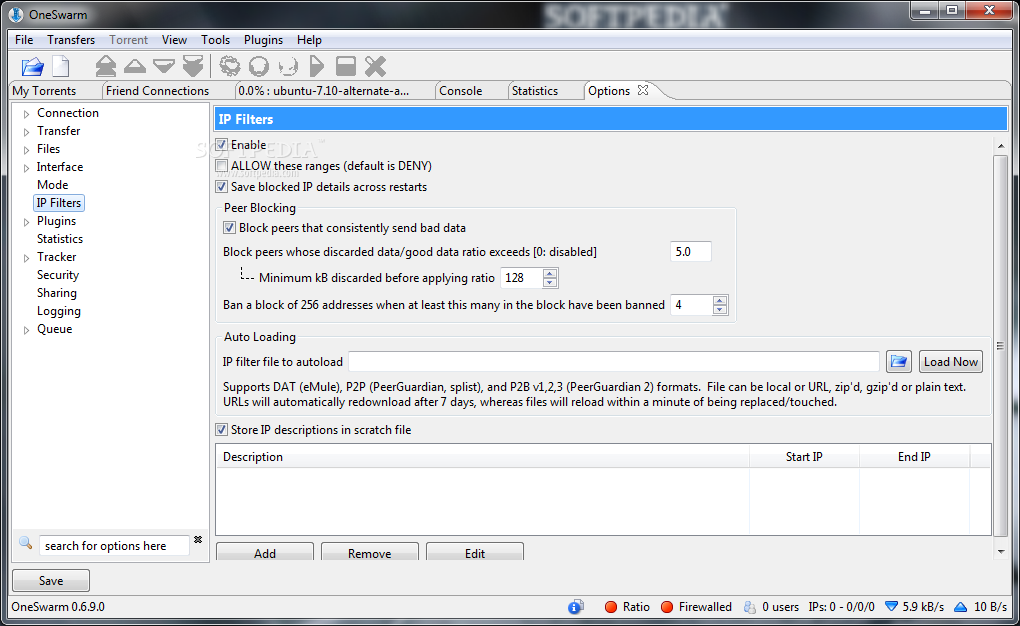Viewport: 1020px width, 626px height.
Task: Increase minimum kB discarded with up arrow
Action: click(550, 273)
